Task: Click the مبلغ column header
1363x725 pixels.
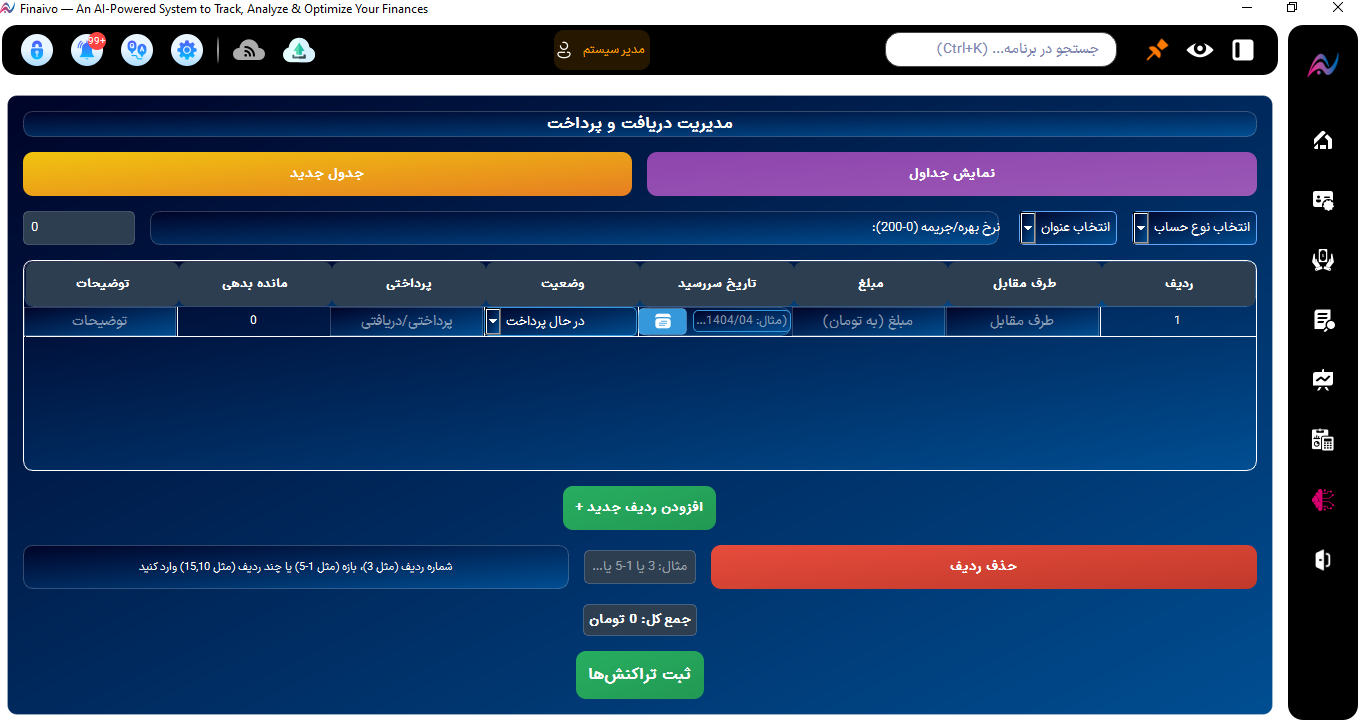Action: pyautogui.click(x=870, y=284)
